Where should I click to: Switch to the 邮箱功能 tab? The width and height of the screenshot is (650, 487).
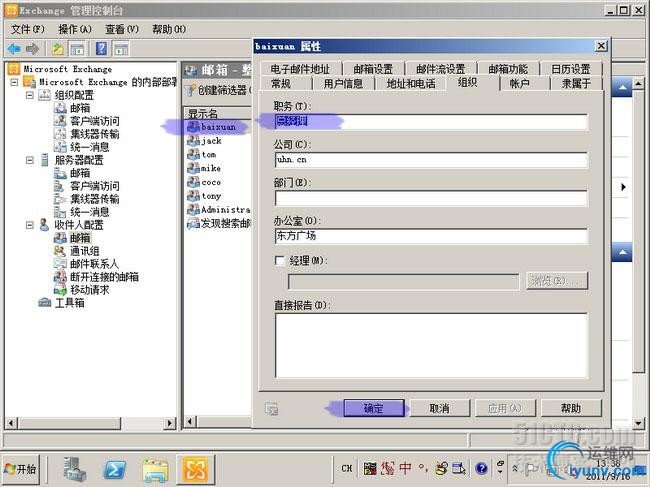pyautogui.click(x=508, y=69)
